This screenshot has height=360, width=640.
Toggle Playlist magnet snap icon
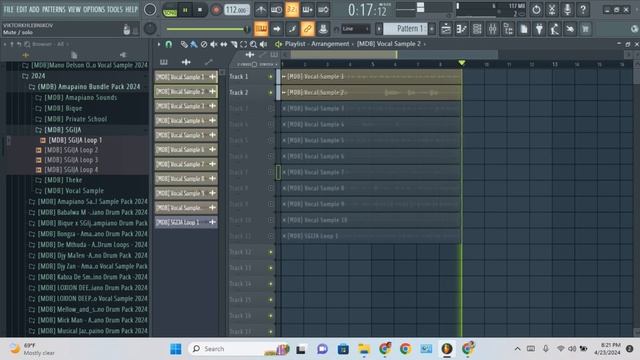(x=169, y=44)
